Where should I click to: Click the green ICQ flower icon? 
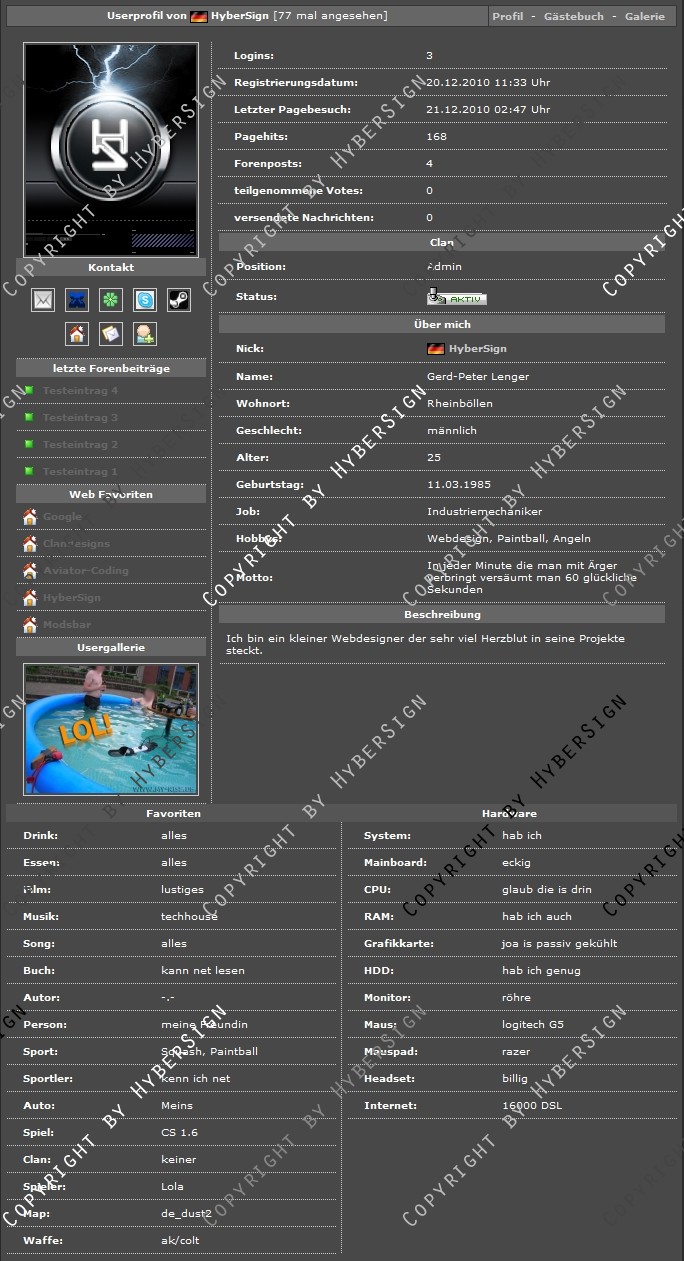(x=111, y=299)
